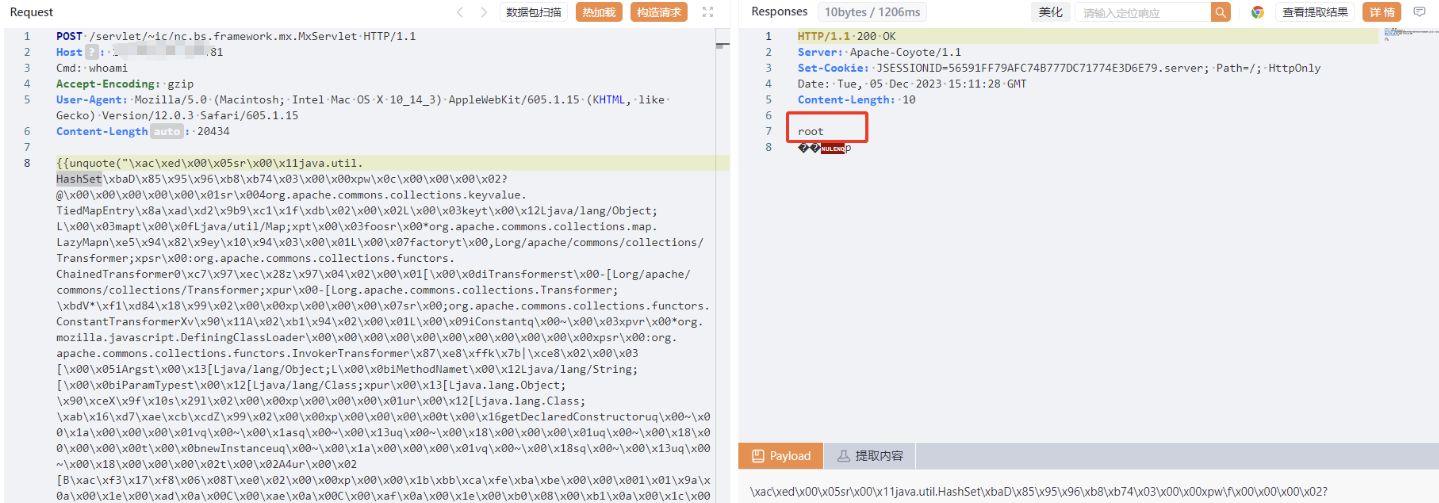This screenshot has width=1439, height=503.
Task: Go to the previous request arrow
Action: (x=459, y=12)
